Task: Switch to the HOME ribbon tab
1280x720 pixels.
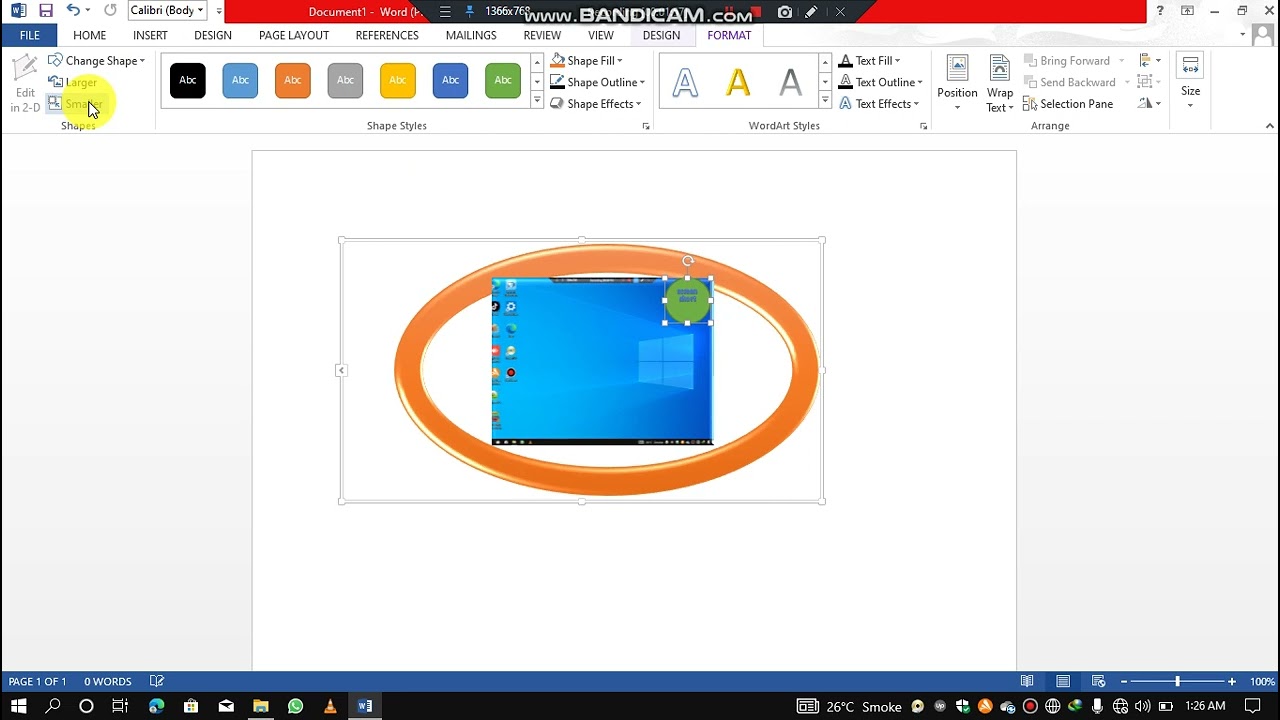Action: (x=89, y=35)
